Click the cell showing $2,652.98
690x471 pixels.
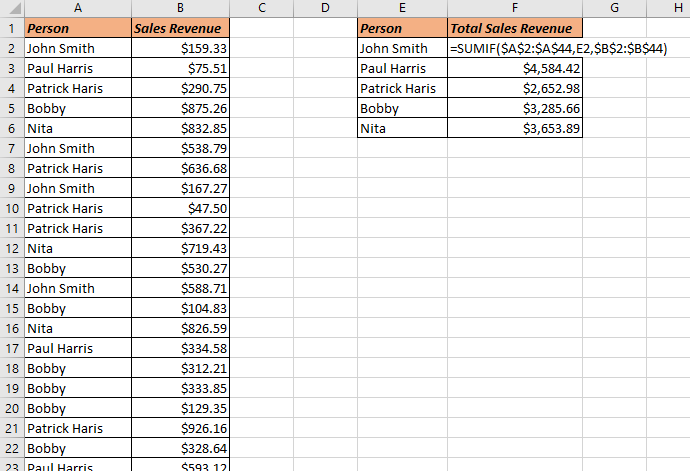[514, 88]
